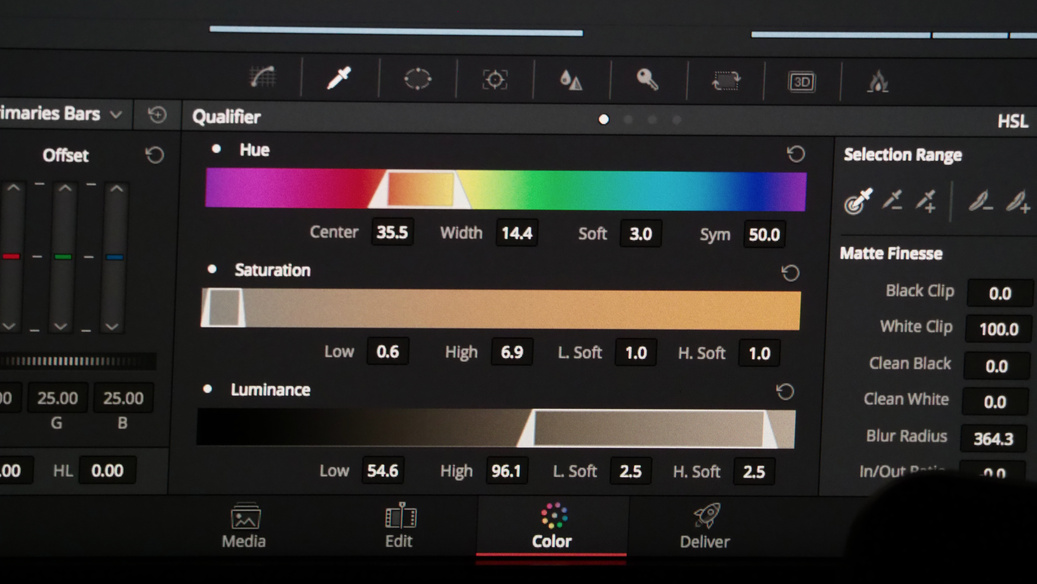Viewport: 1037px width, 584px height.
Task: Edit the Hue Soft value 3.0
Action: tap(640, 233)
